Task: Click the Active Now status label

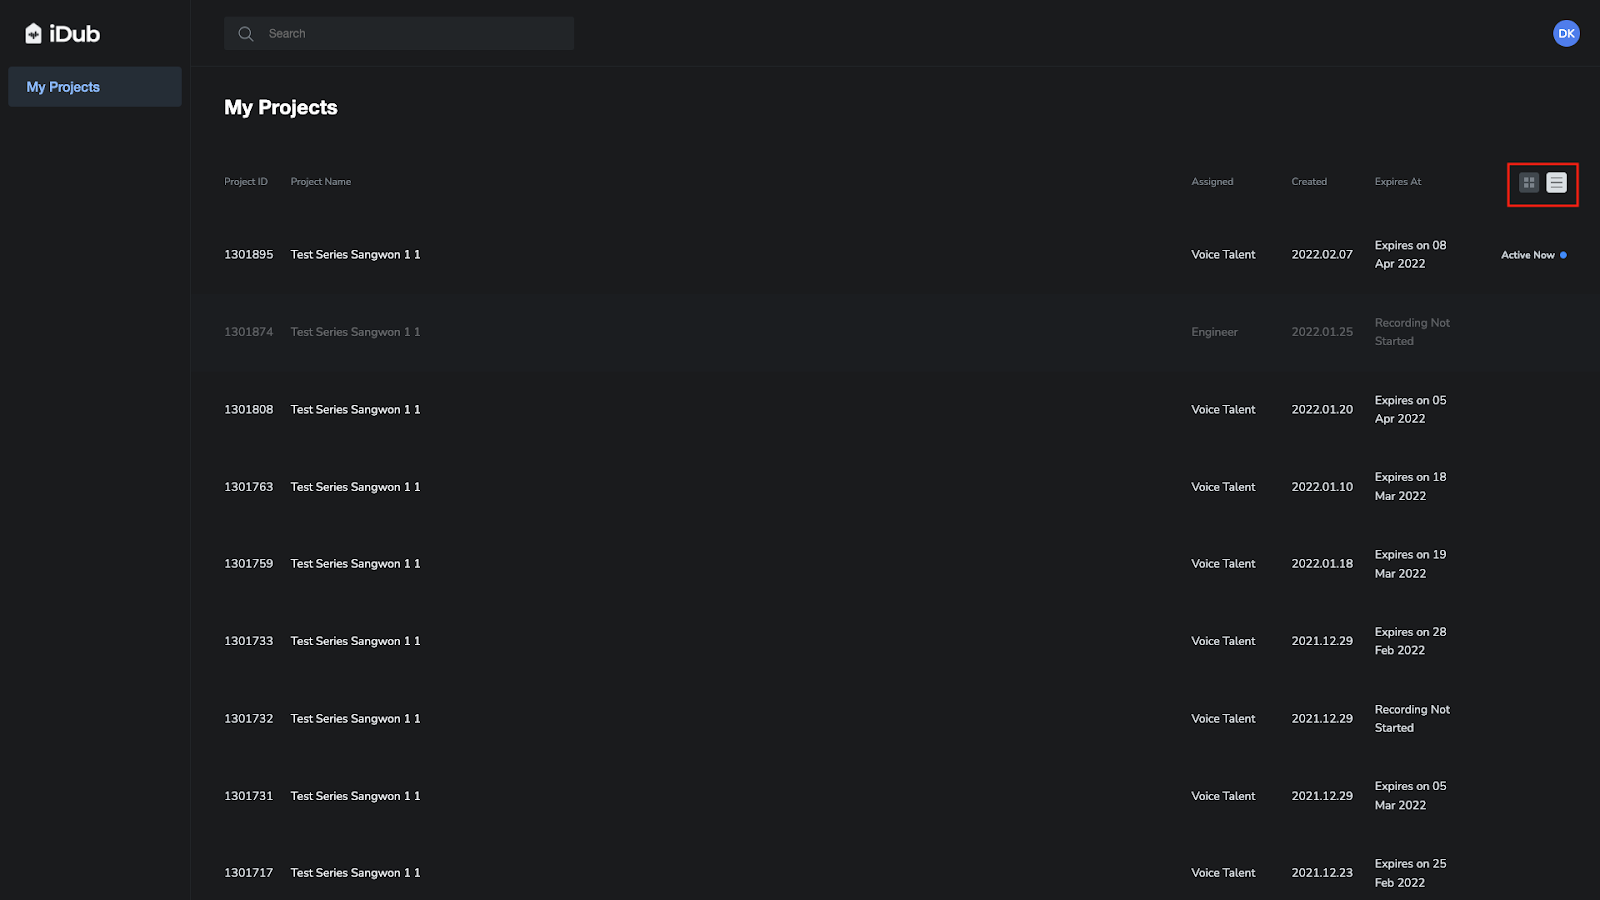Action: point(1527,255)
